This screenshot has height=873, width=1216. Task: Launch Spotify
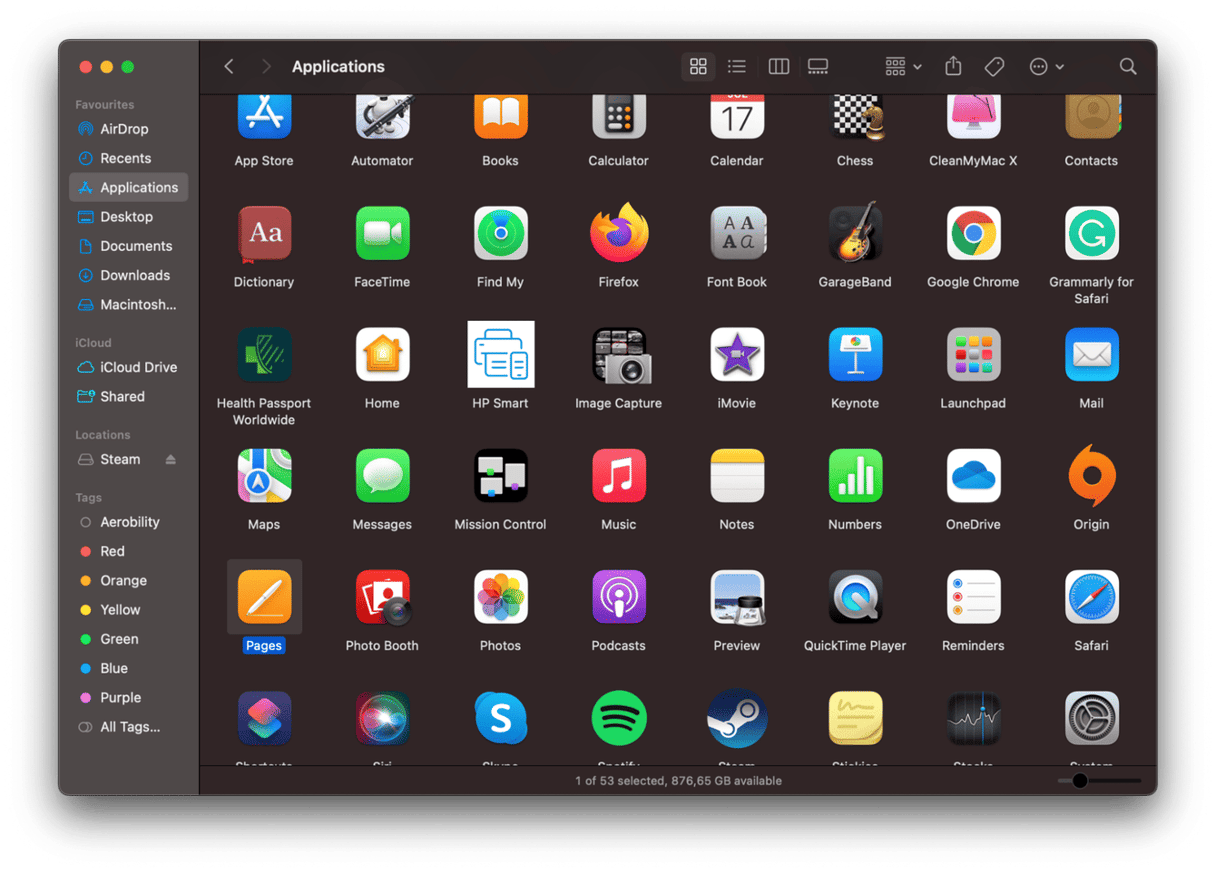(618, 717)
